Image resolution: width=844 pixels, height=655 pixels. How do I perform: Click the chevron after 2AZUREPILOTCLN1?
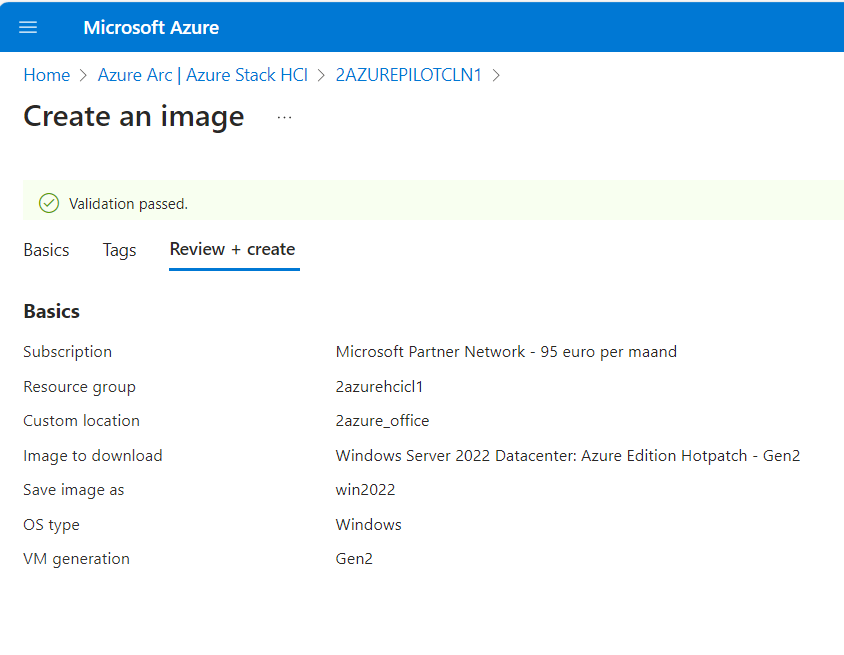coord(496,75)
